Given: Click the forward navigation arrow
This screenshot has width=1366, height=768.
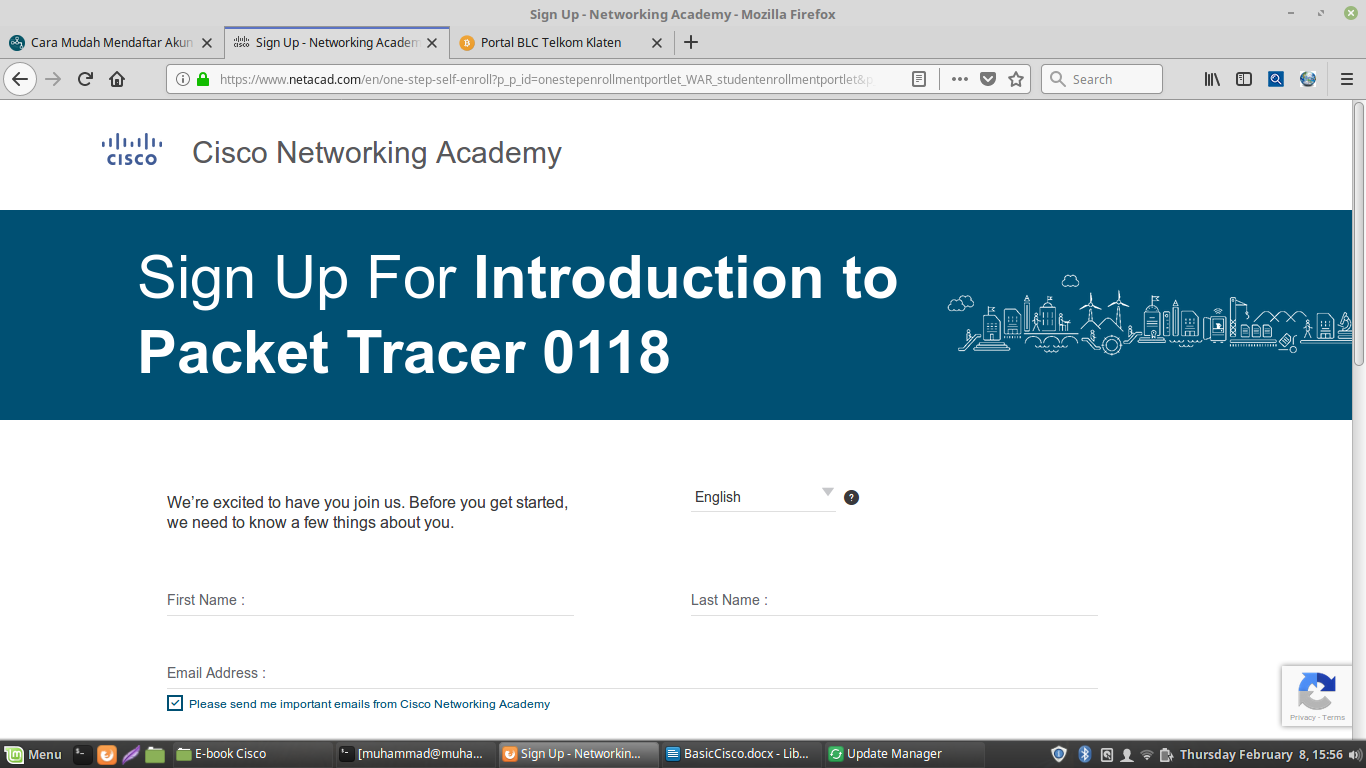Looking at the screenshot, I should [53, 79].
